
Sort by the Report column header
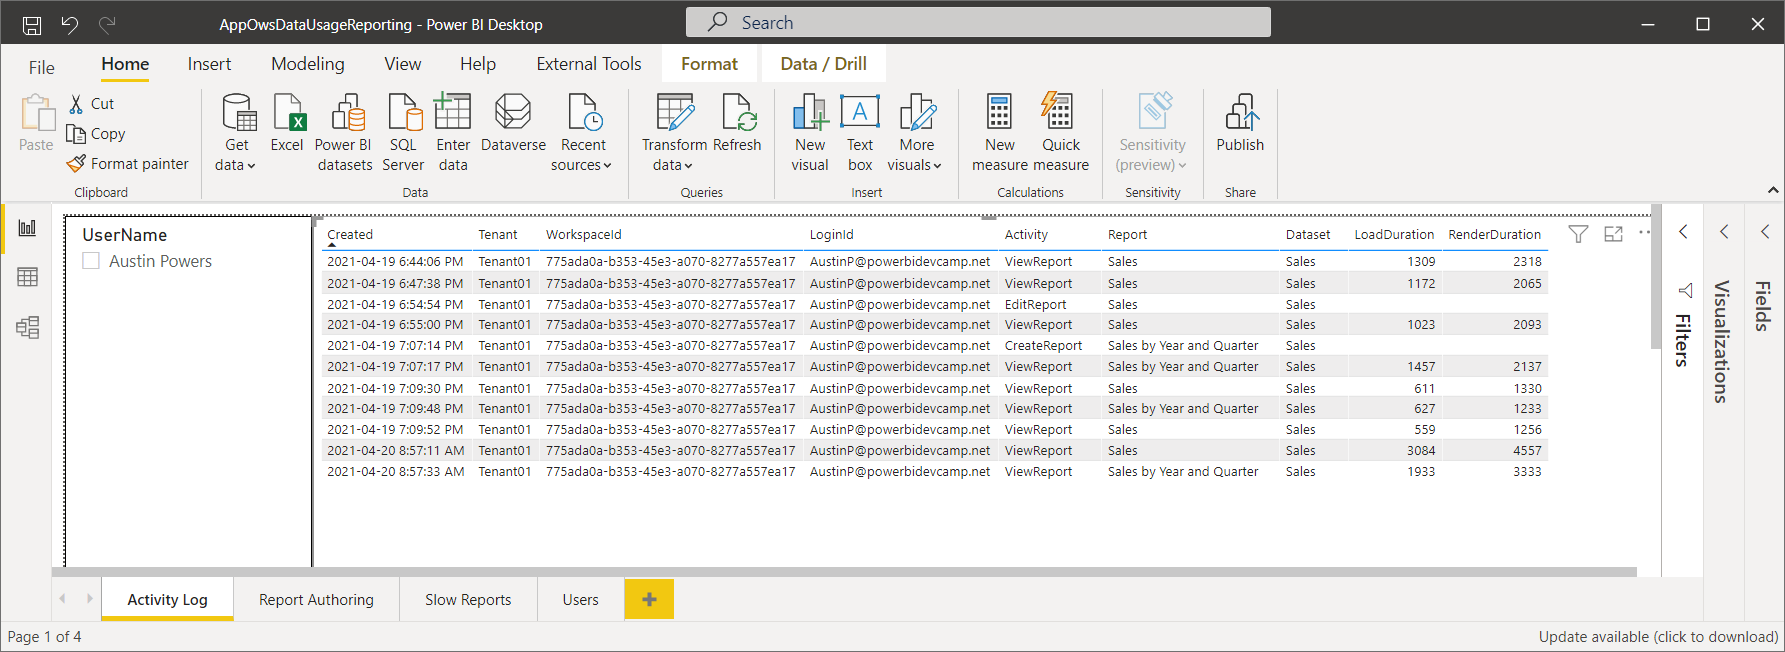pos(1127,235)
